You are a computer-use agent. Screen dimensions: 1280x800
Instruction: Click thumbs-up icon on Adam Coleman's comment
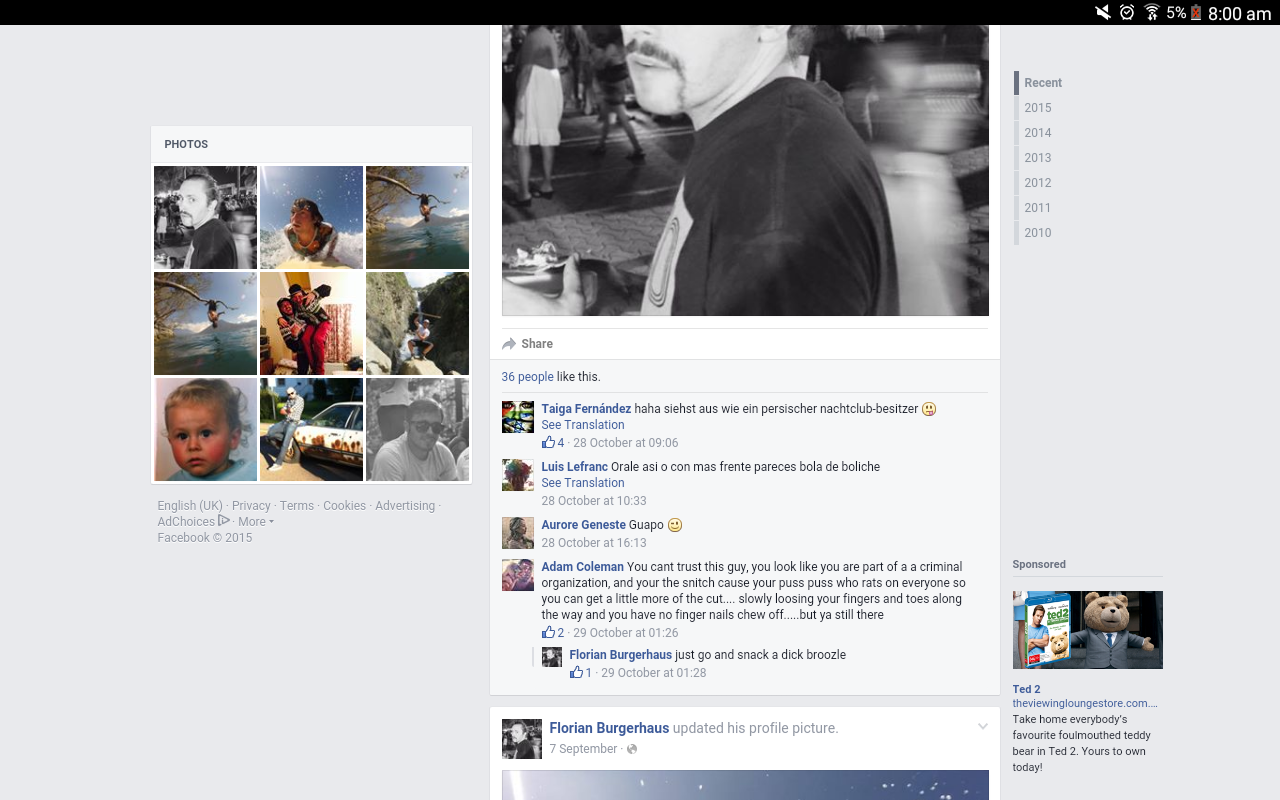click(x=548, y=632)
